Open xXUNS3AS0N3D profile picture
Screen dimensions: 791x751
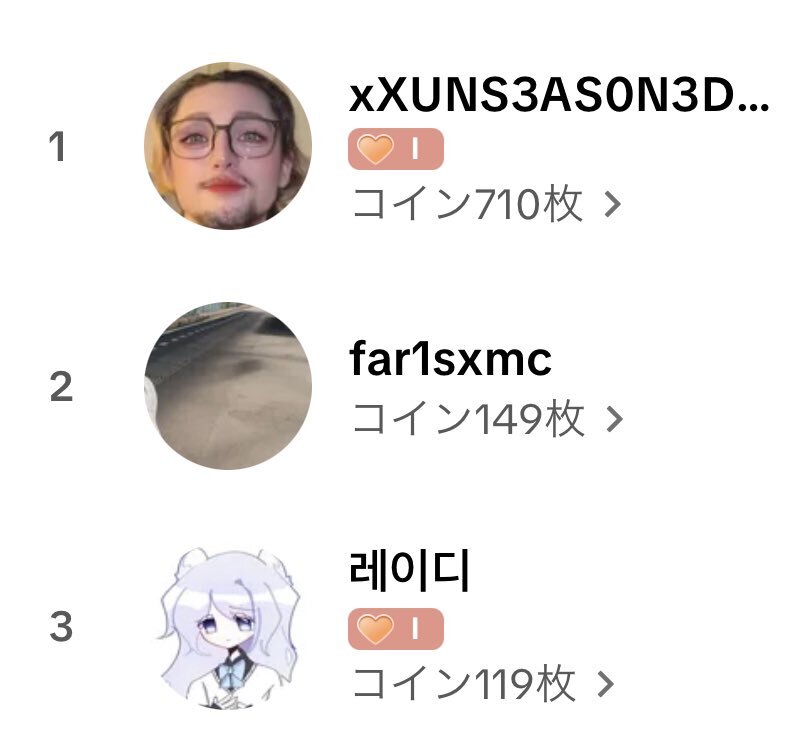tap(228, 146)
